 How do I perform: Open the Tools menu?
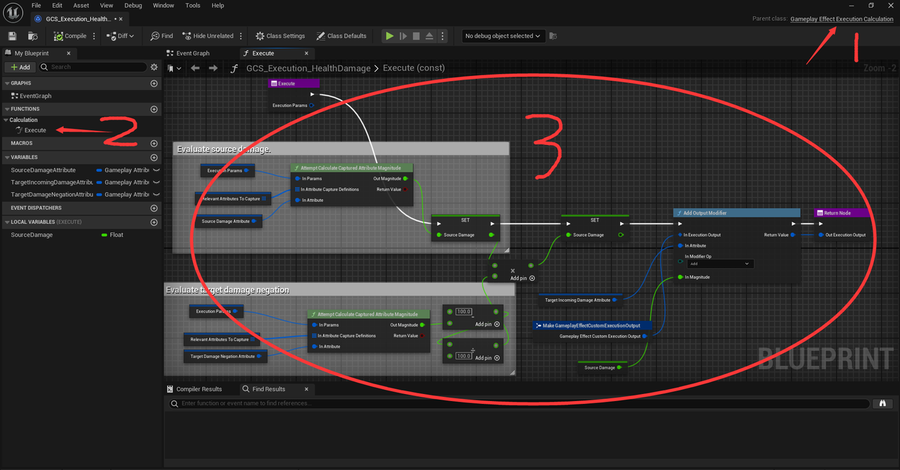(193, 6)
